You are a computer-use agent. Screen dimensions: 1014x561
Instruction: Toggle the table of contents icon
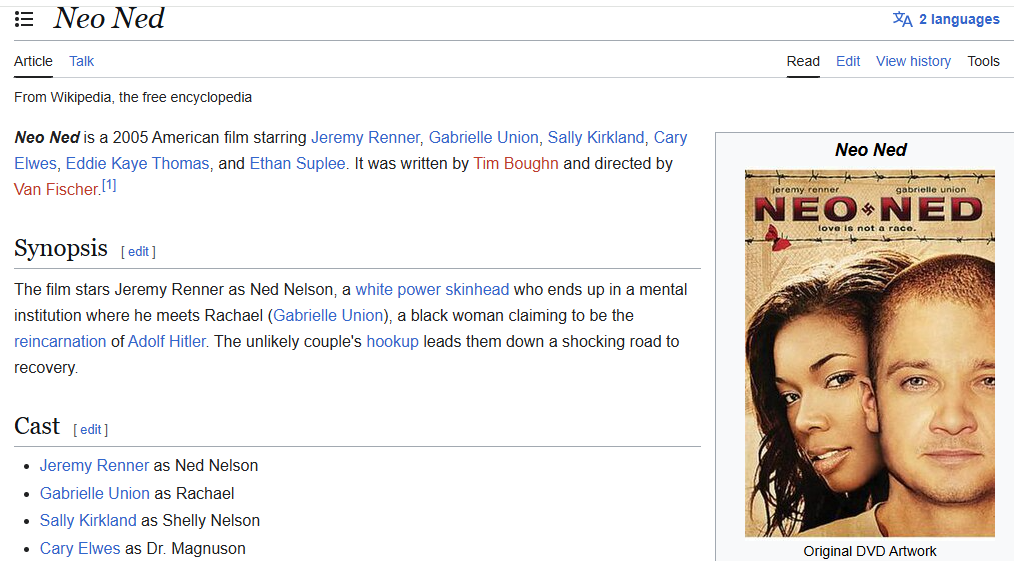coord(24,20)
